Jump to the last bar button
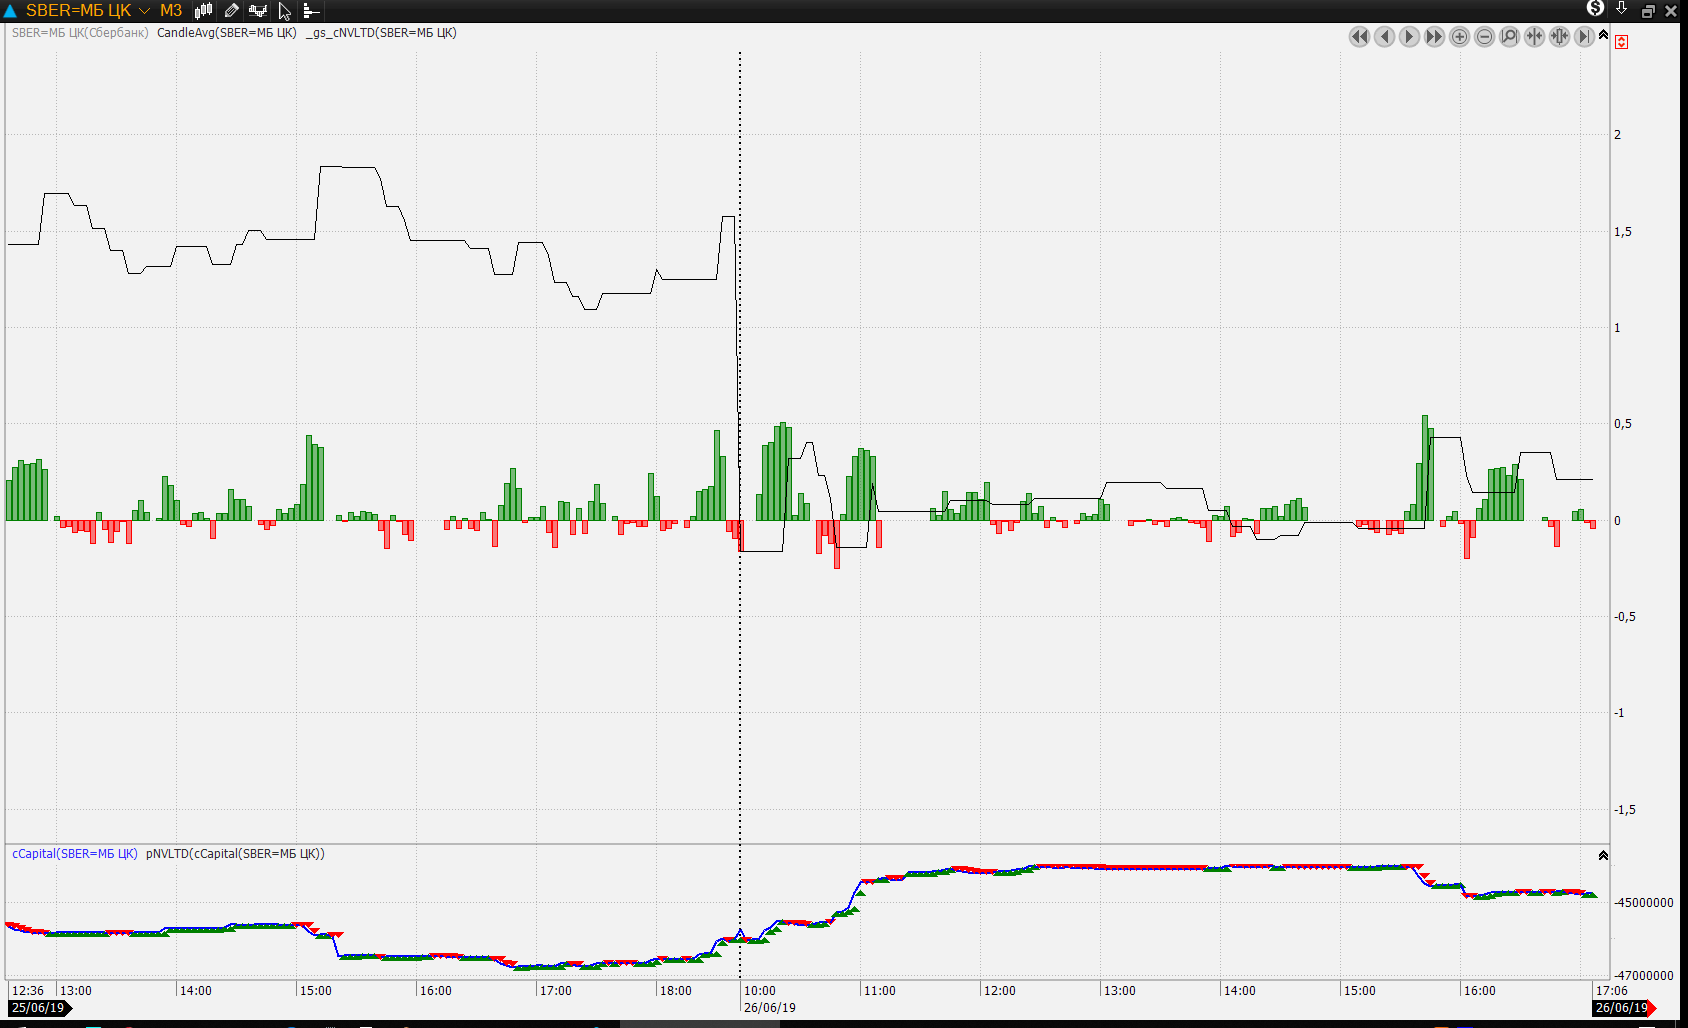The height and width of the screenshot is (1028, 1688). pos(1584,37)
